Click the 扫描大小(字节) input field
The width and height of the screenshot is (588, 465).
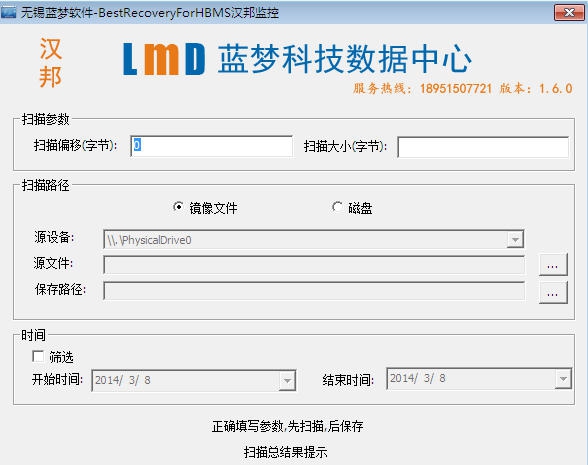pyautogui.click(x=483, y=147)
